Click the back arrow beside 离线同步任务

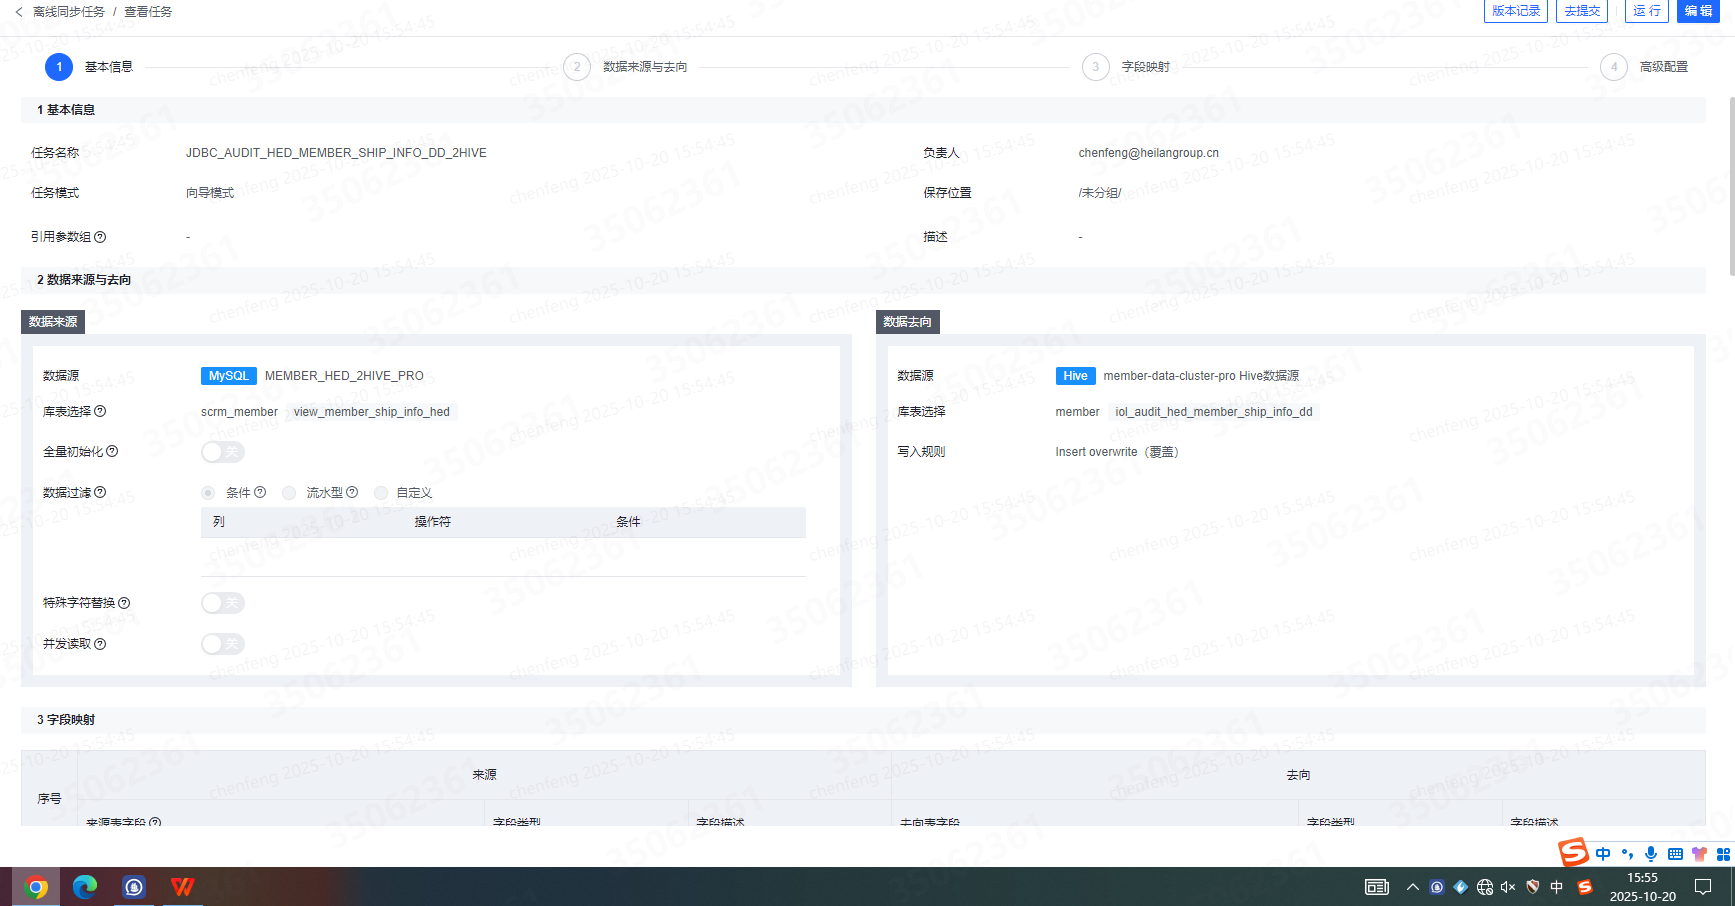19,12
